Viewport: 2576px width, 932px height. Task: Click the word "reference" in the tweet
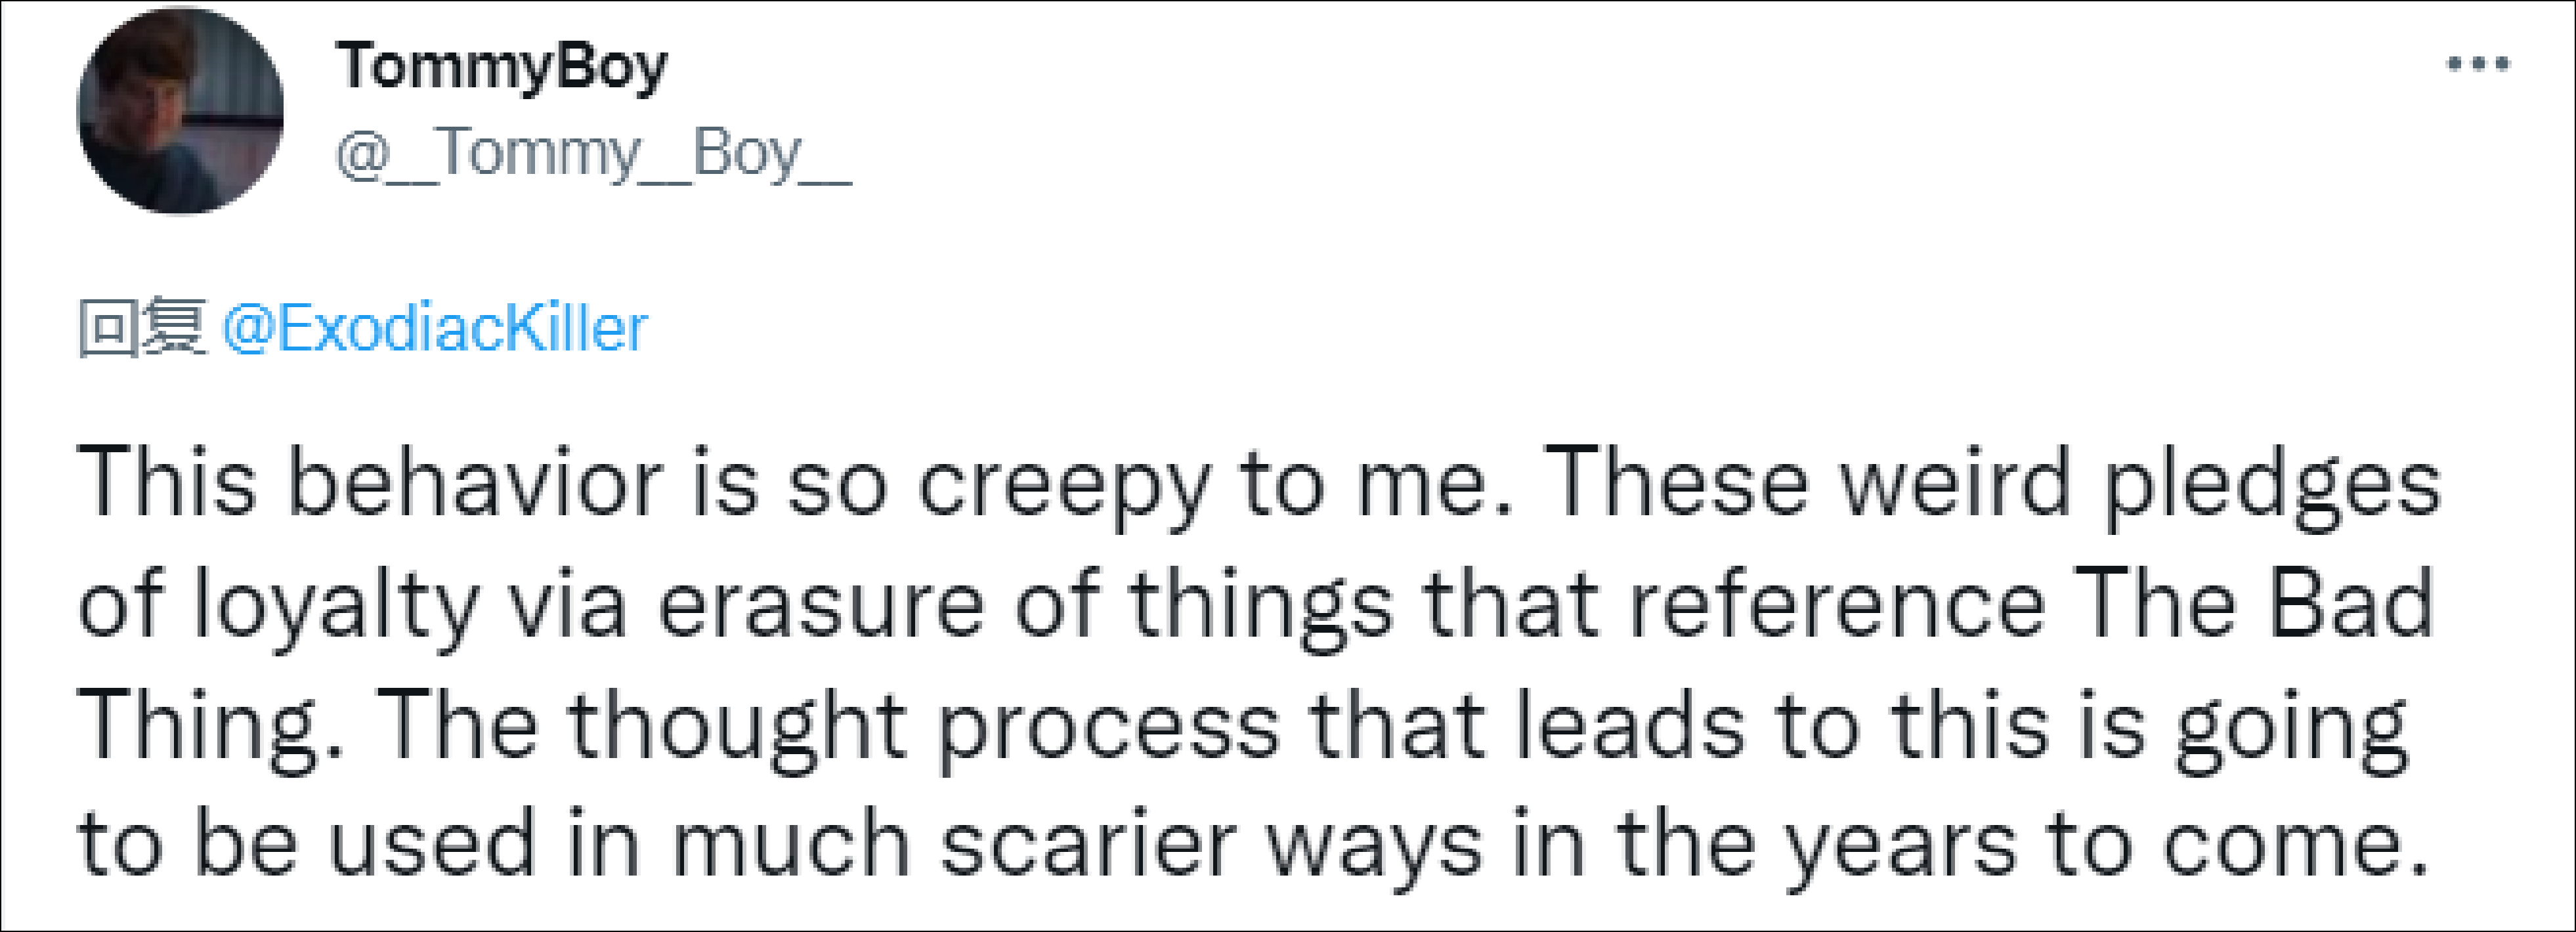point(1838,606)
